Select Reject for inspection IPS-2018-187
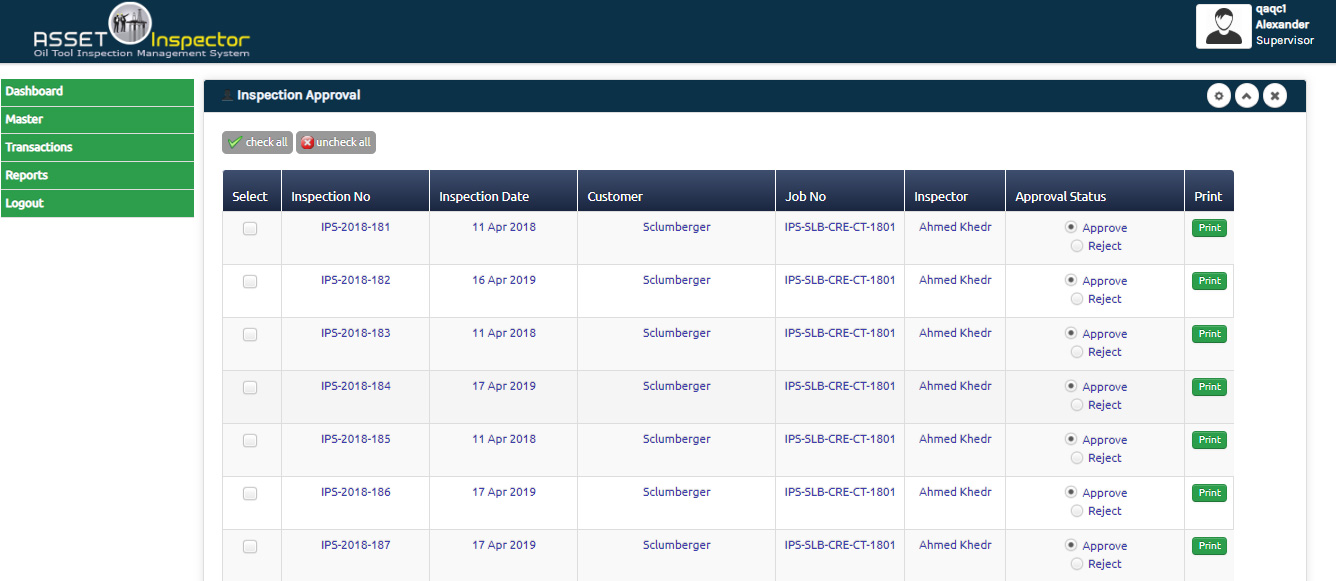 click(1077, 564)
